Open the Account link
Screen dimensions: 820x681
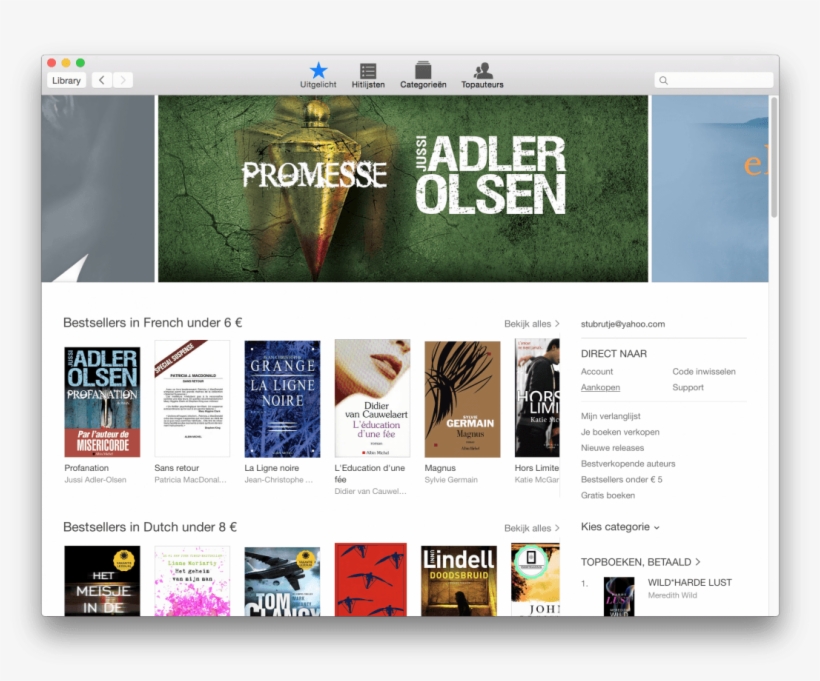(597, 371)
